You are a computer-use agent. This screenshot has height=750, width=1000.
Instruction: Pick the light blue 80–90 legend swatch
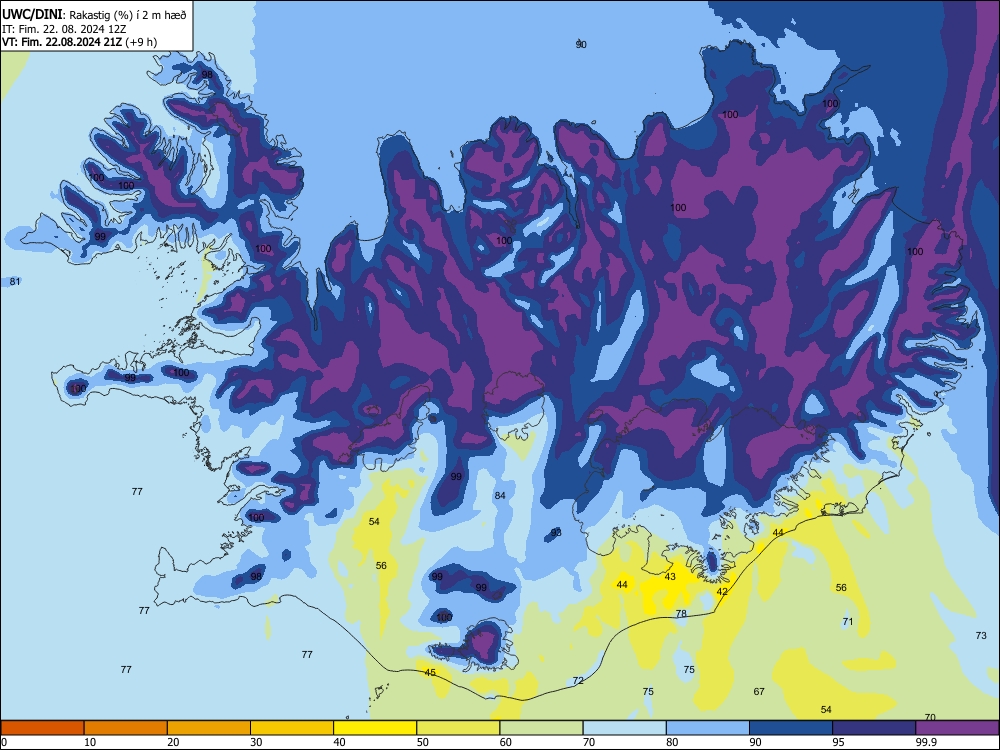pyautogui.click(x=708, y=728)
